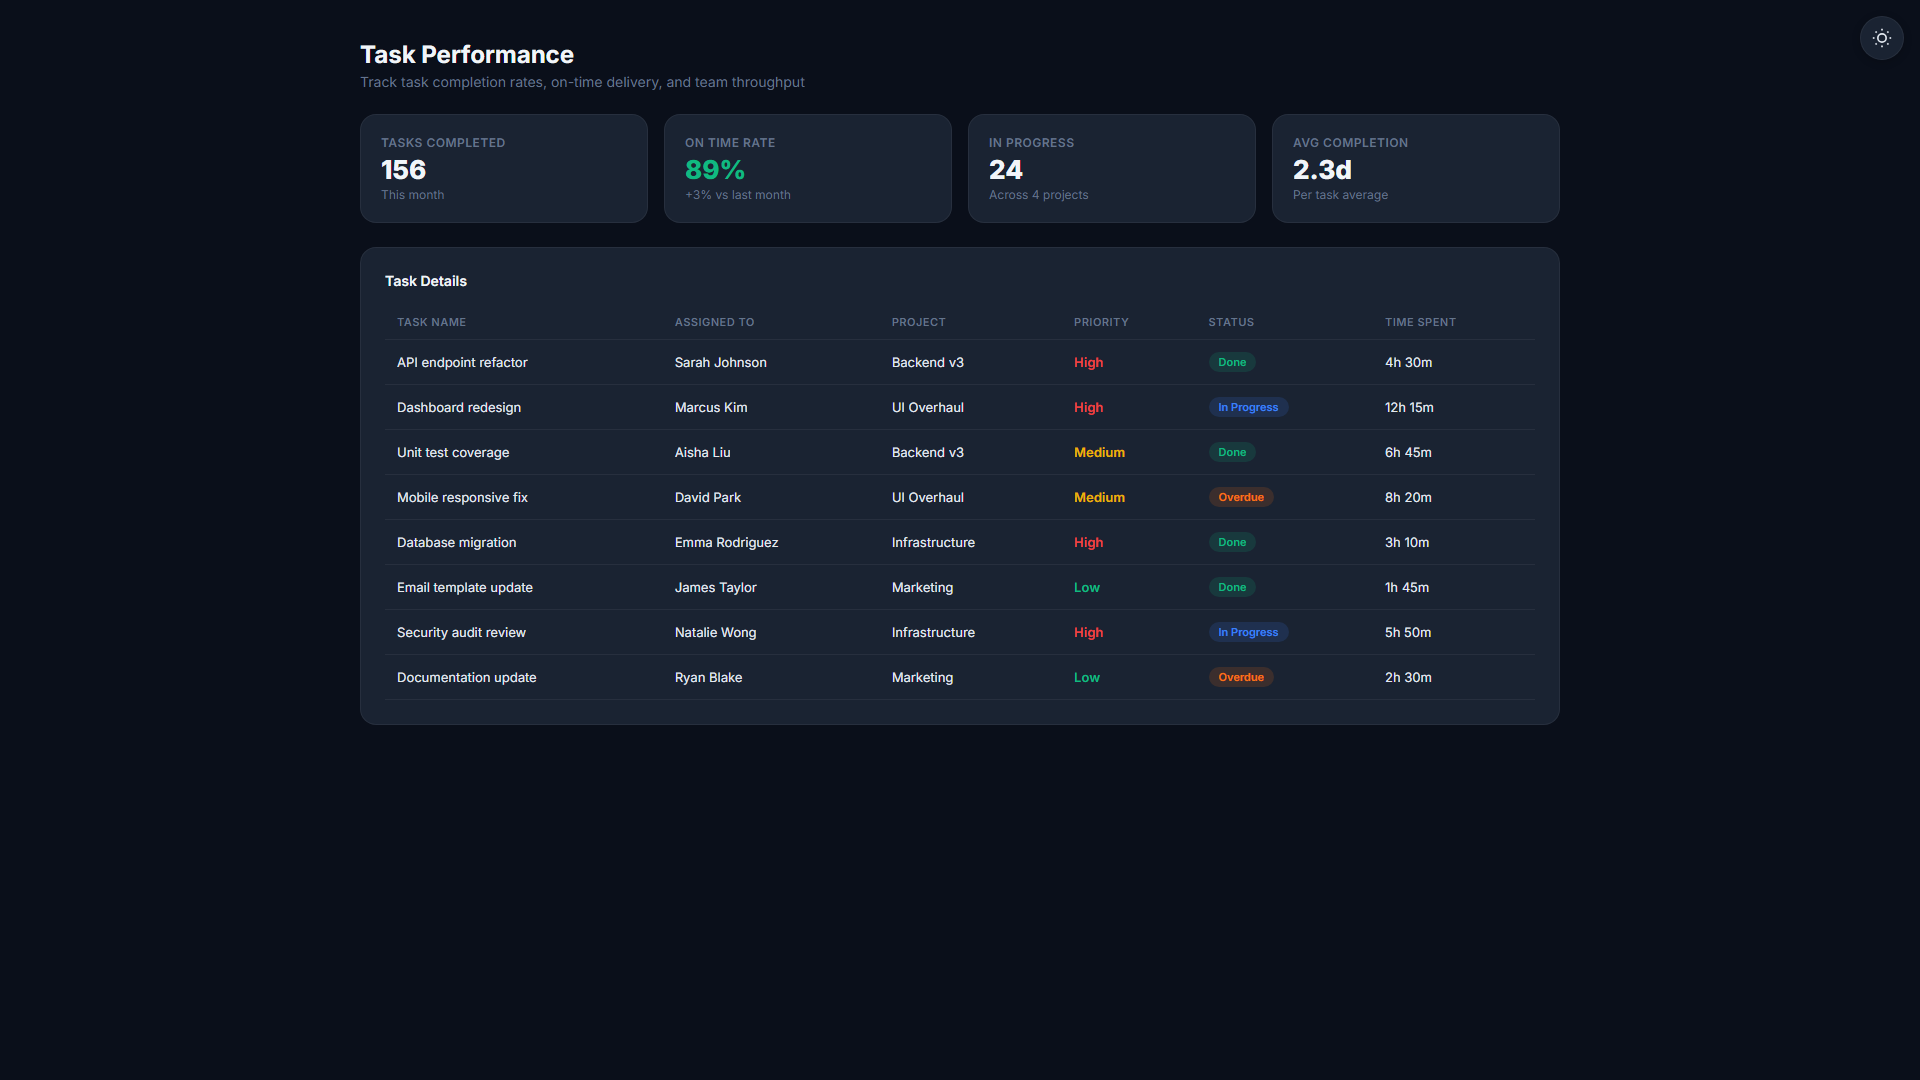Sort by Time Spent column header
Screen dimensions: 1920x1080
point(1420,322)
